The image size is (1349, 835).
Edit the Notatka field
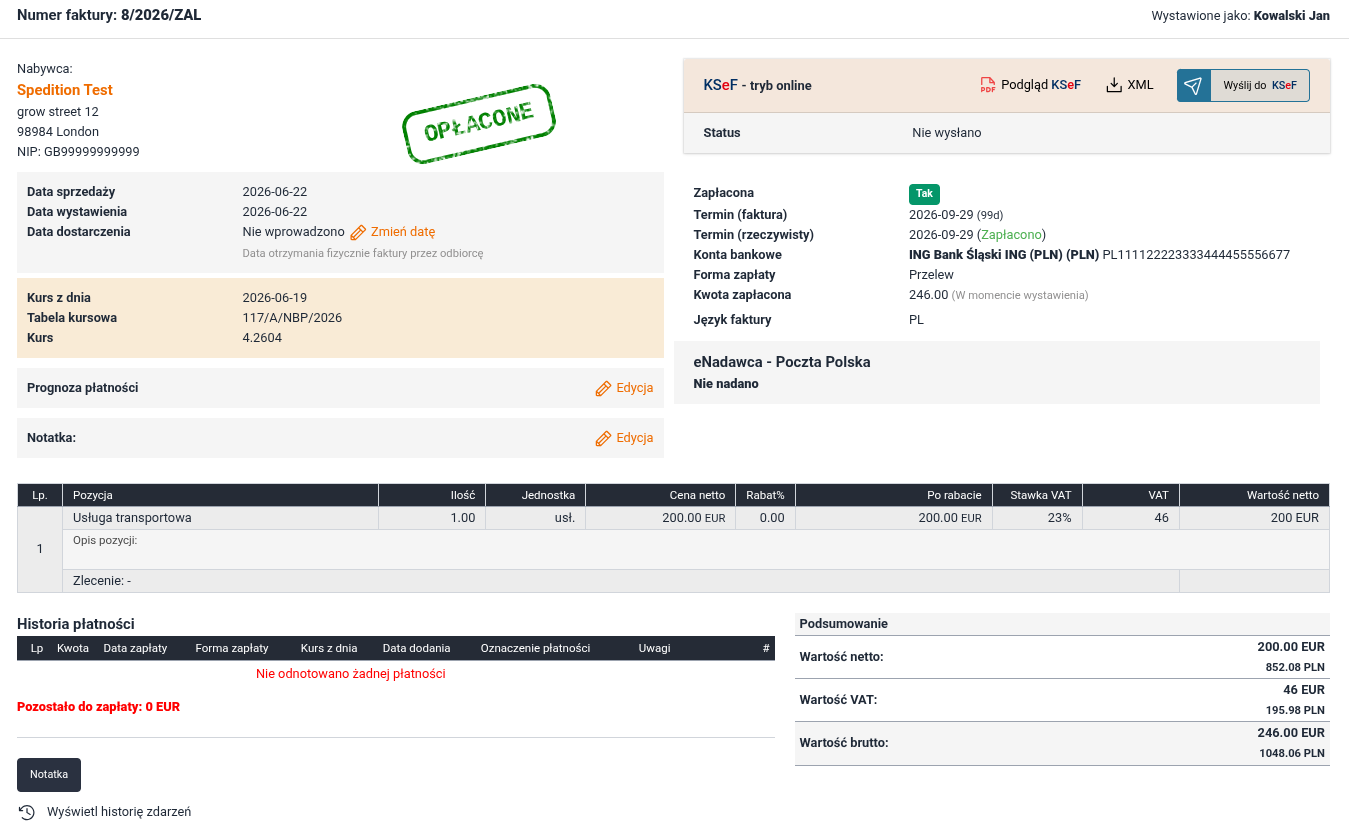[634, 438]
